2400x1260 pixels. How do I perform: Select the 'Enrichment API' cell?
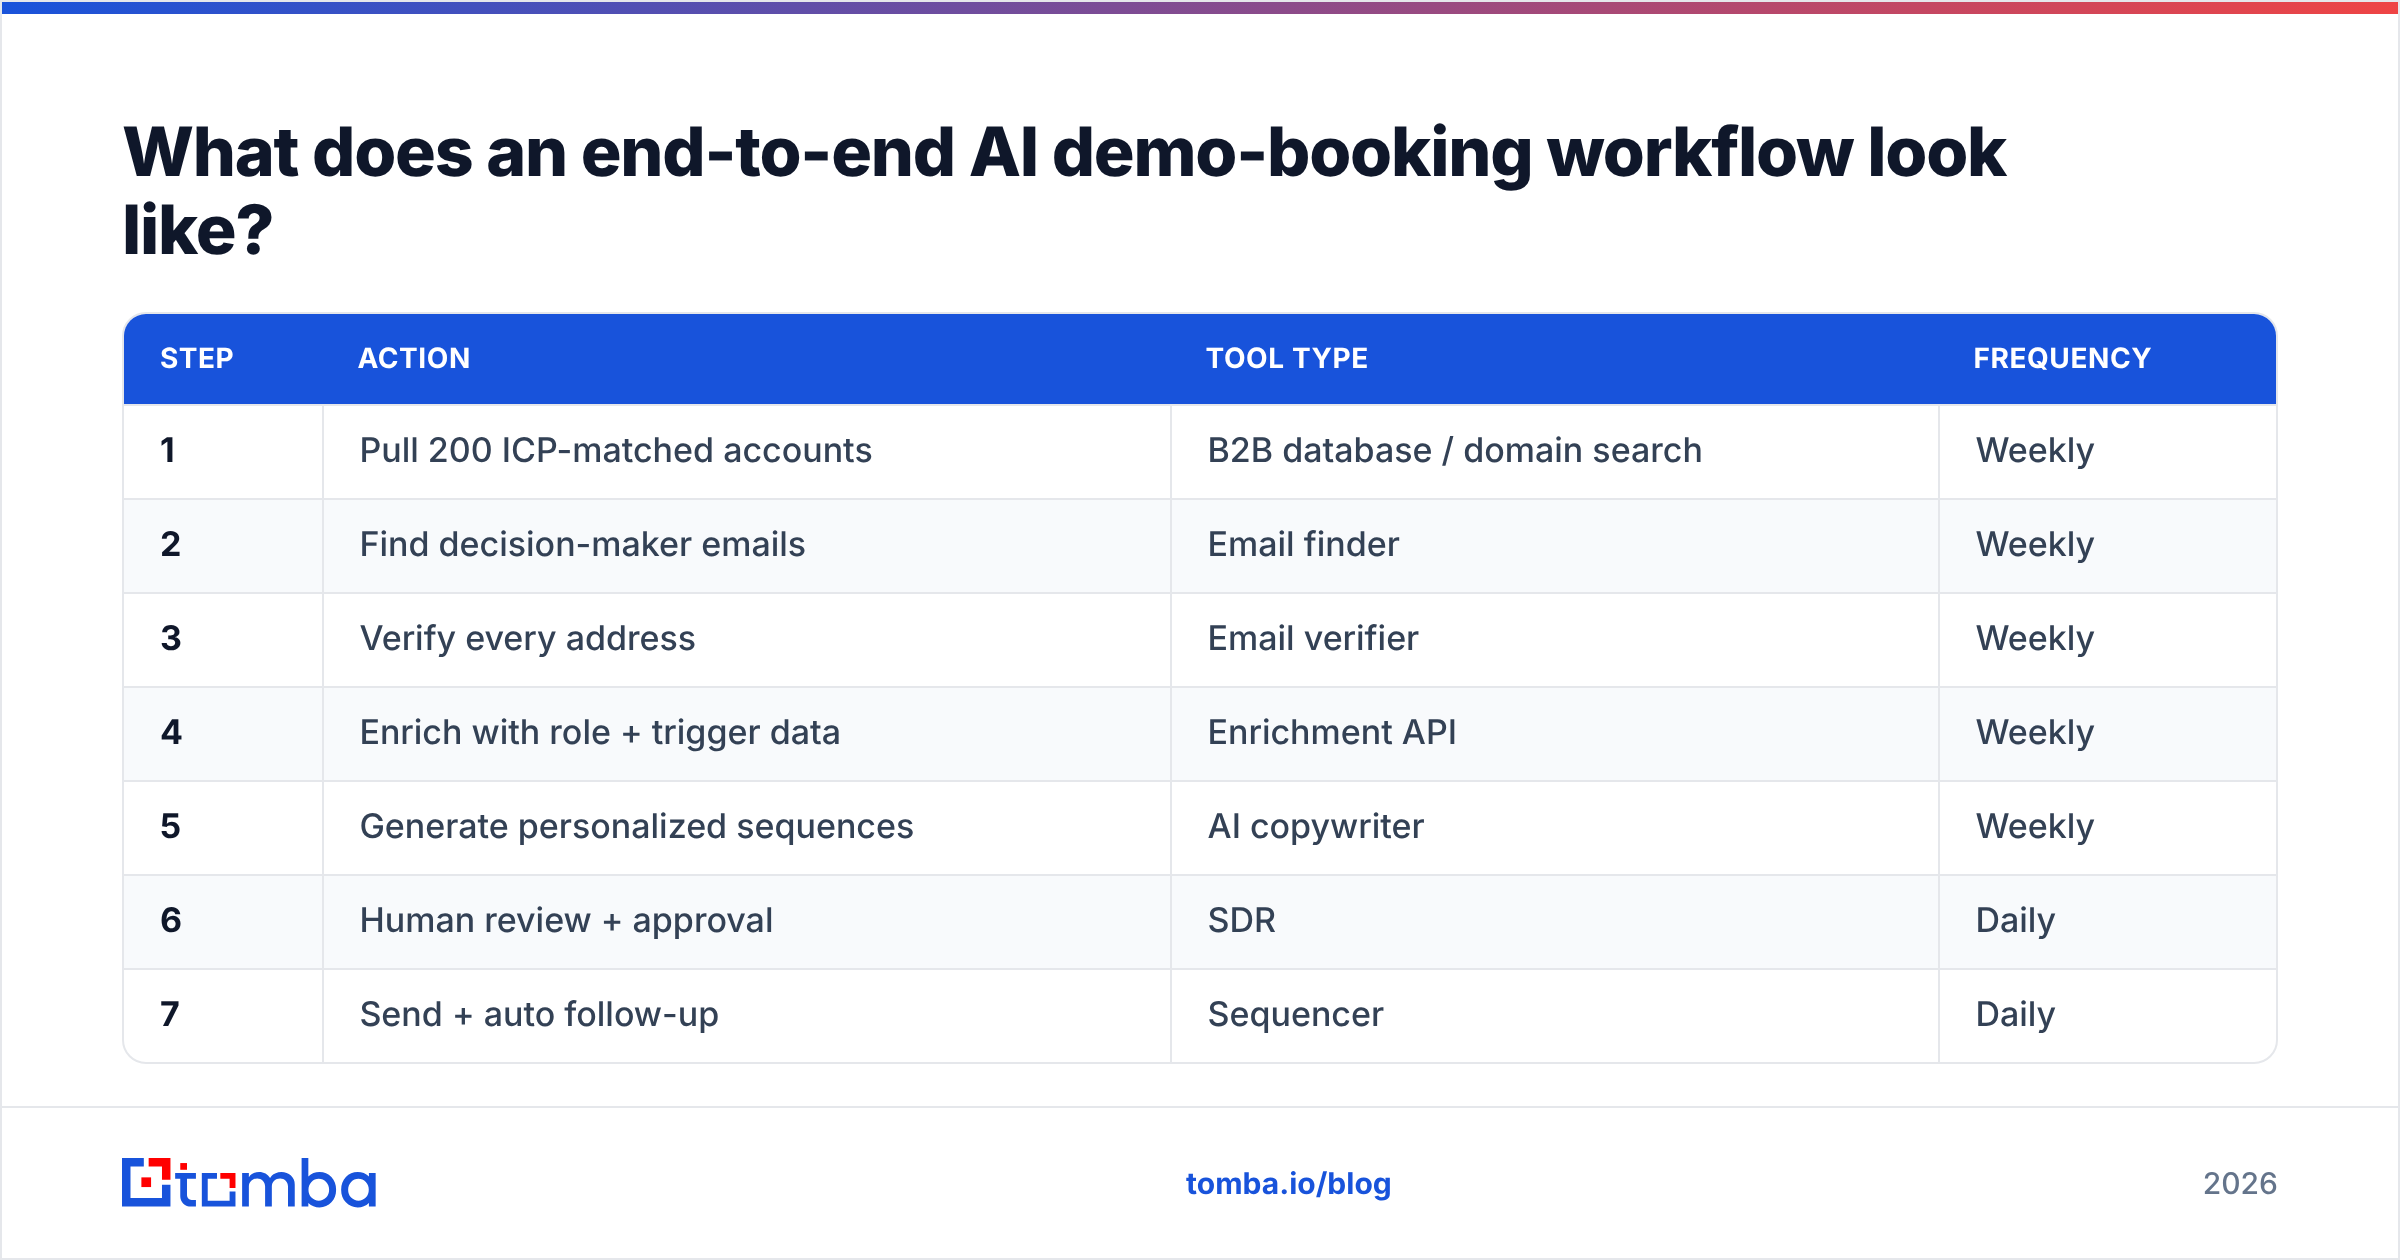(x=1555, y=733)
